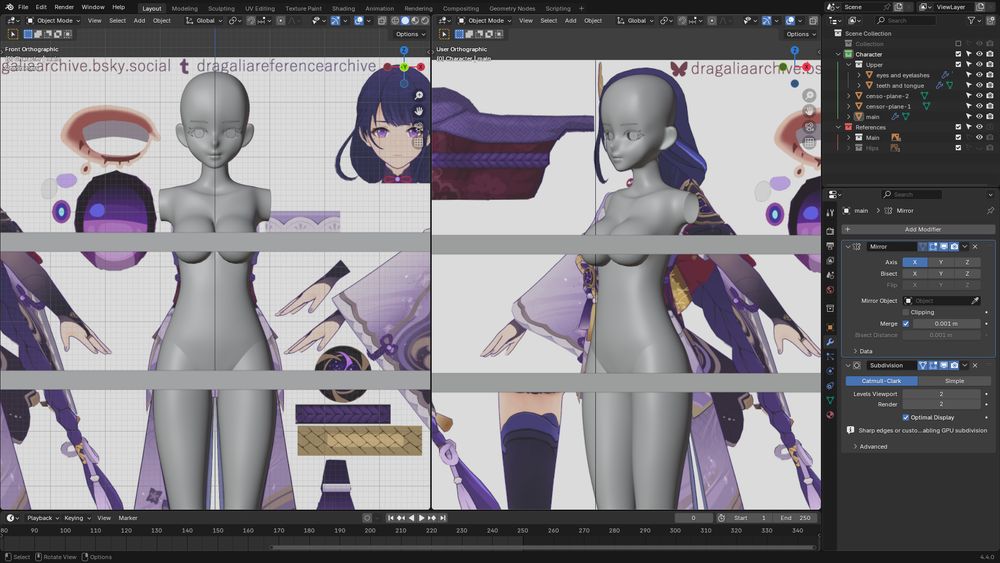Open the World properties tab icon
1000x563 pixels.
[830, 289]
